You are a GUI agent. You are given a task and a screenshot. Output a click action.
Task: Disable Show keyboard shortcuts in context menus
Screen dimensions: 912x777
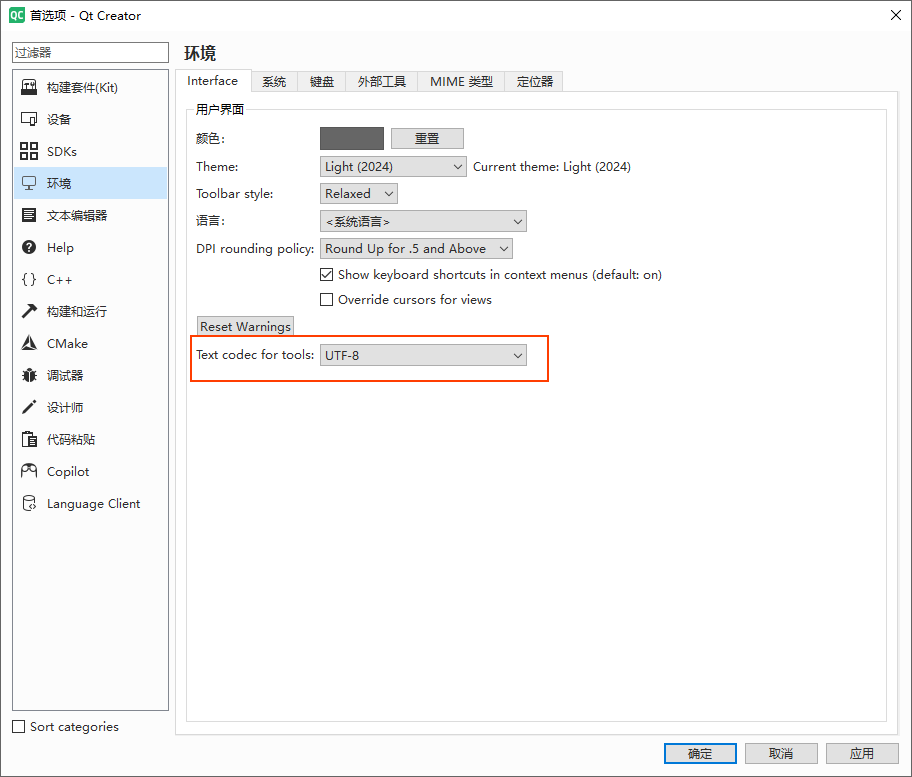[327, 275]
